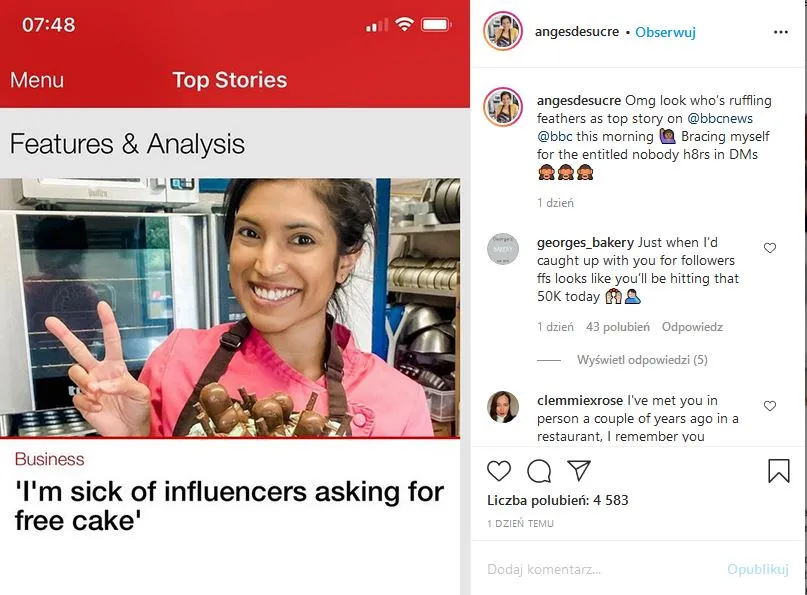Save post with the bookmark icon
The image size is (807, 595).
[779, 471]
